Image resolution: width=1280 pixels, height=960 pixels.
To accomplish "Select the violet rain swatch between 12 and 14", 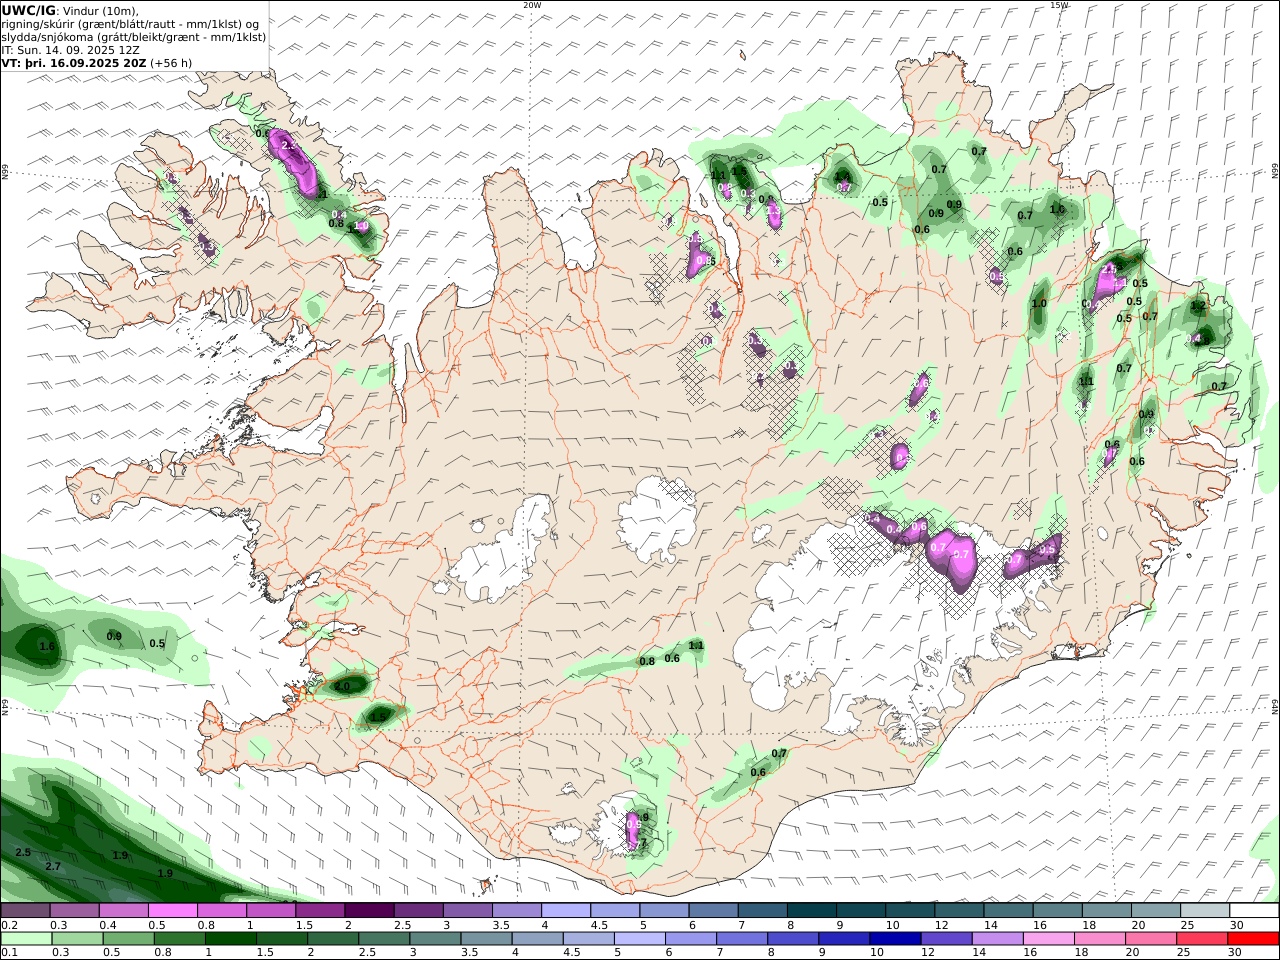I will [x=946, y=939].
